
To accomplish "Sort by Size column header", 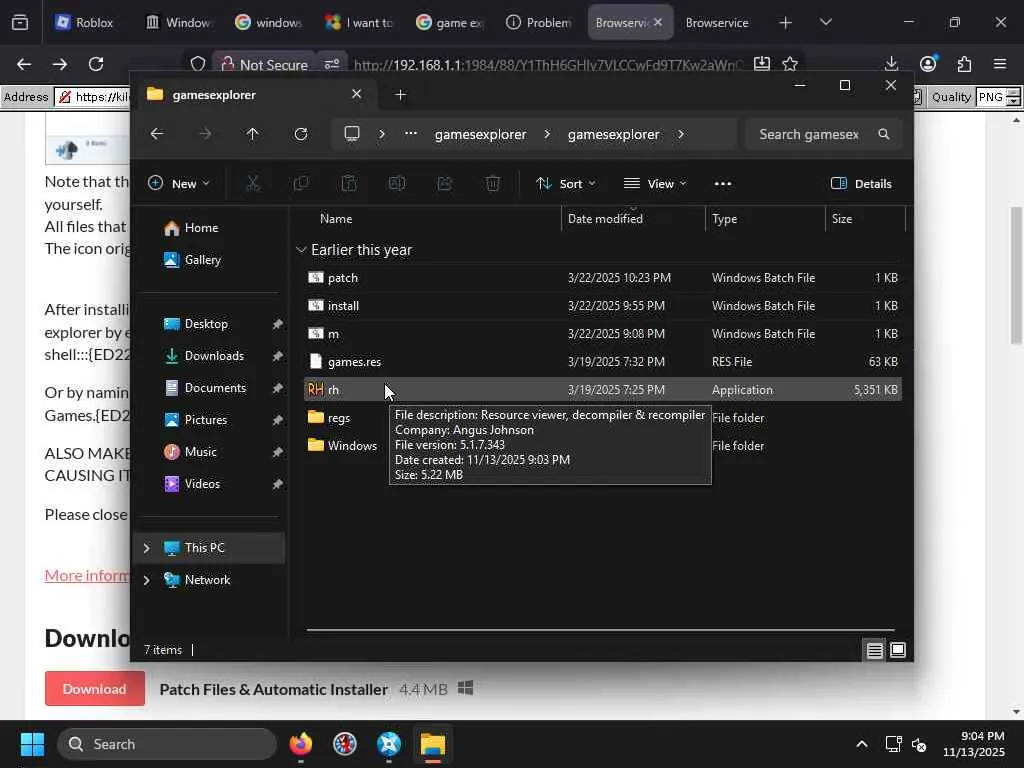I will [x=865, y=219].
